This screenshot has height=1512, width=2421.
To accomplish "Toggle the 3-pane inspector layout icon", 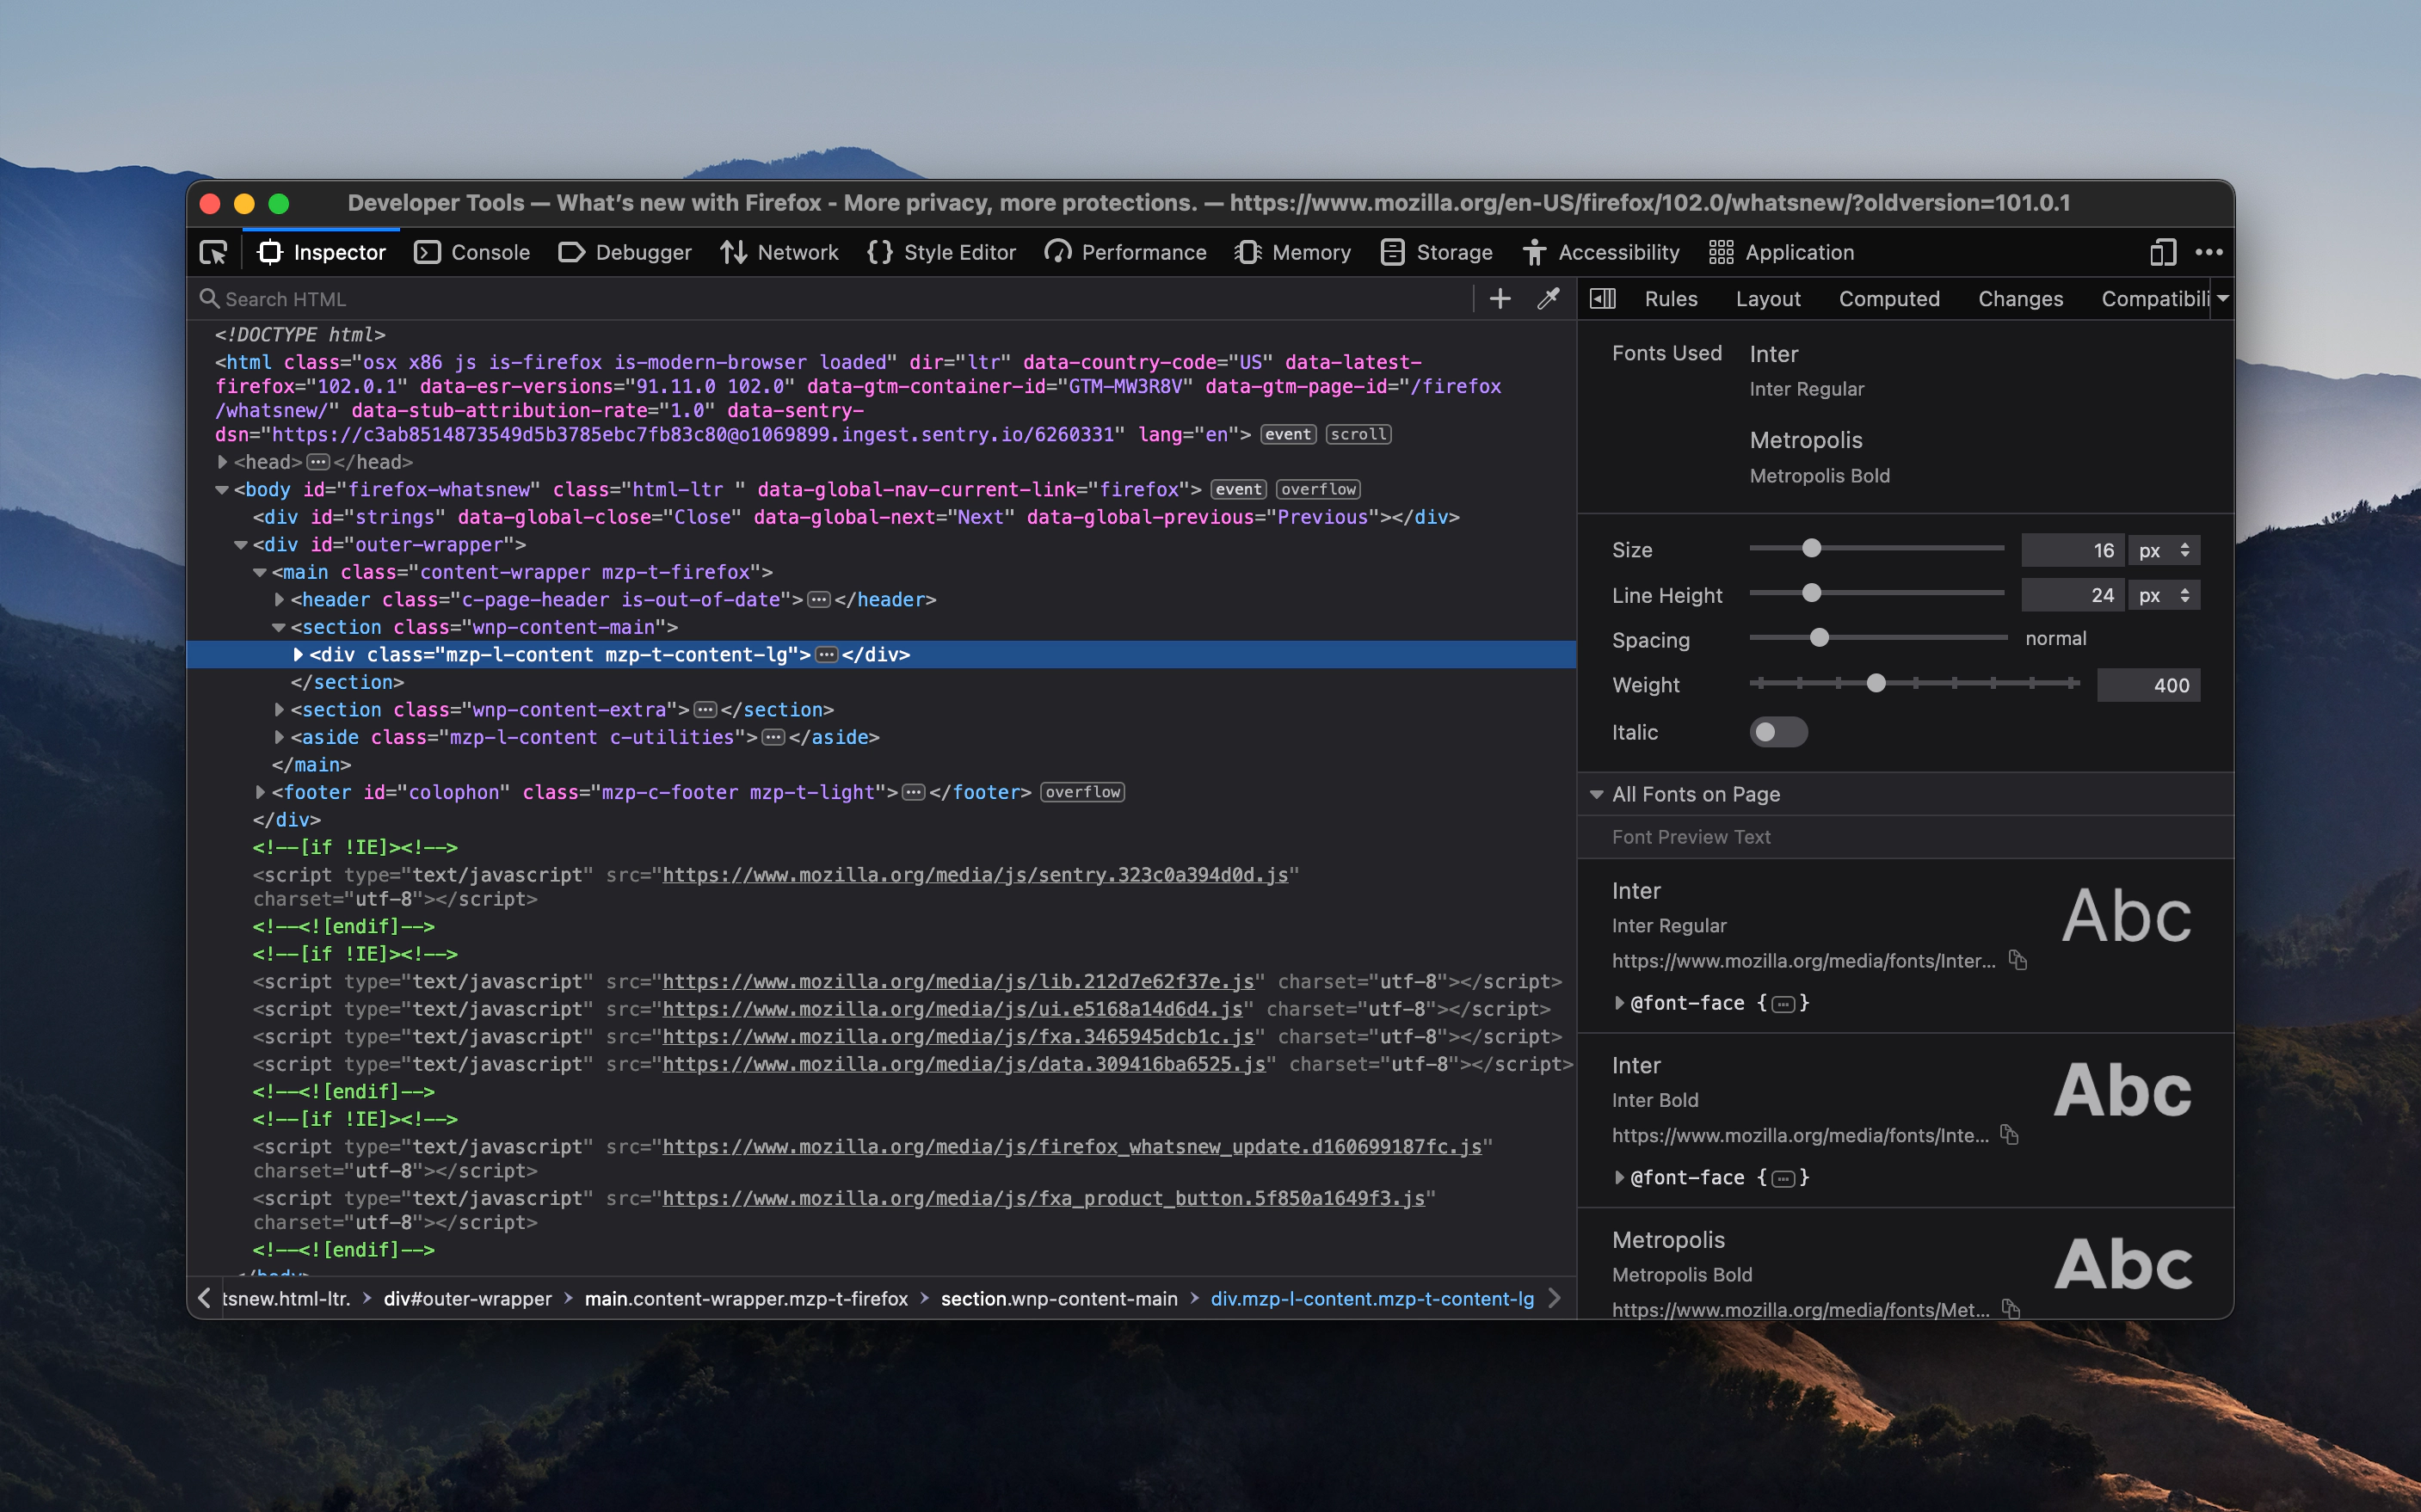I will coord(1602,298).
